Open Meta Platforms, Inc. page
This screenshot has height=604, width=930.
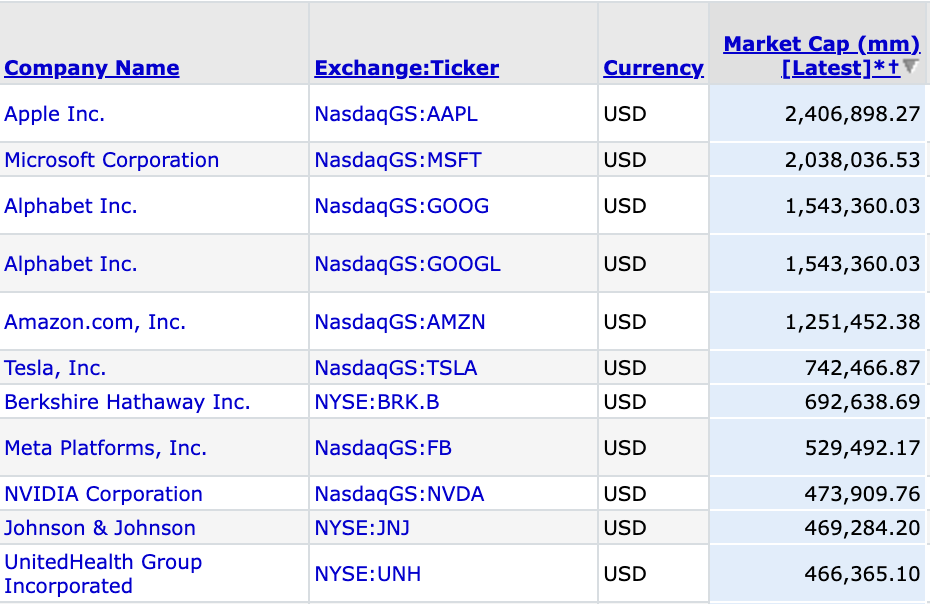[x=105, y=448]
